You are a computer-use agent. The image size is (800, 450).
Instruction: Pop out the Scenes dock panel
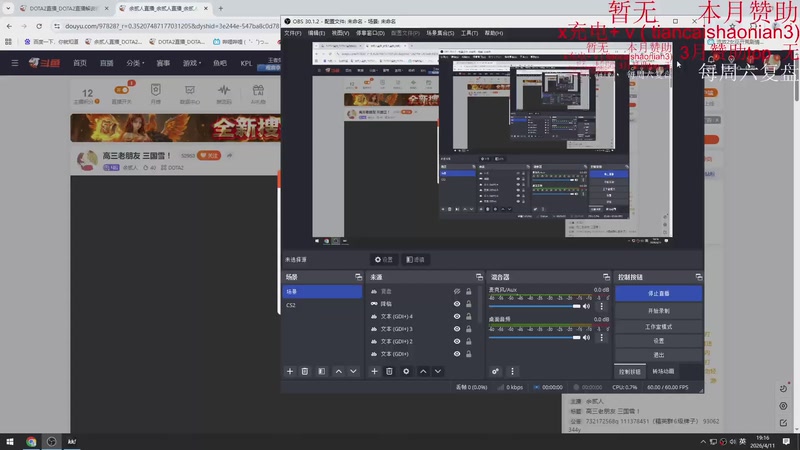click(358, 277)
